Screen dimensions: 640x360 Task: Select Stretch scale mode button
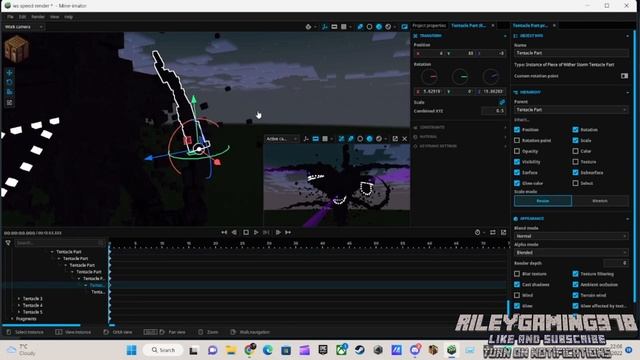tap(600, 201)
